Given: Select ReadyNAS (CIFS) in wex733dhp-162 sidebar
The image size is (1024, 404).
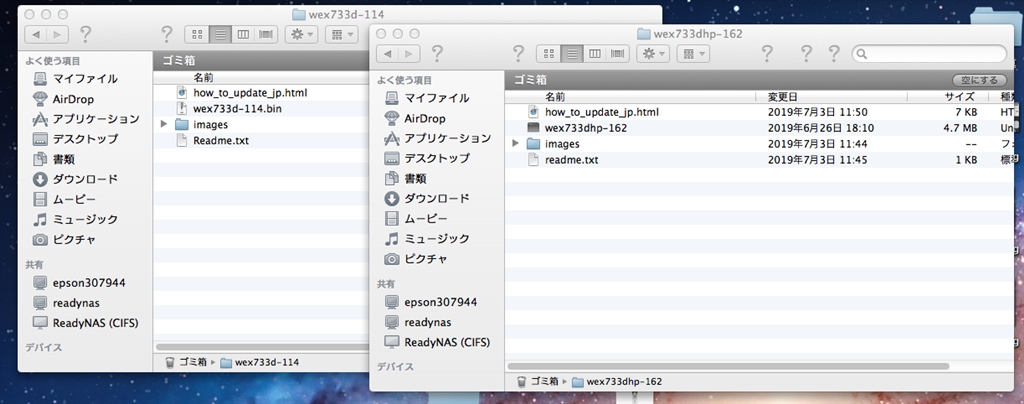Looking at the screenshot, I should [x=437, y=342].
